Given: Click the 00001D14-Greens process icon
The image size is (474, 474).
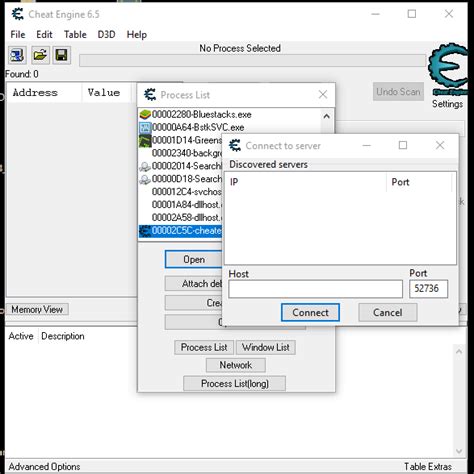Looking at the screenshot, I should pos(145,140).
